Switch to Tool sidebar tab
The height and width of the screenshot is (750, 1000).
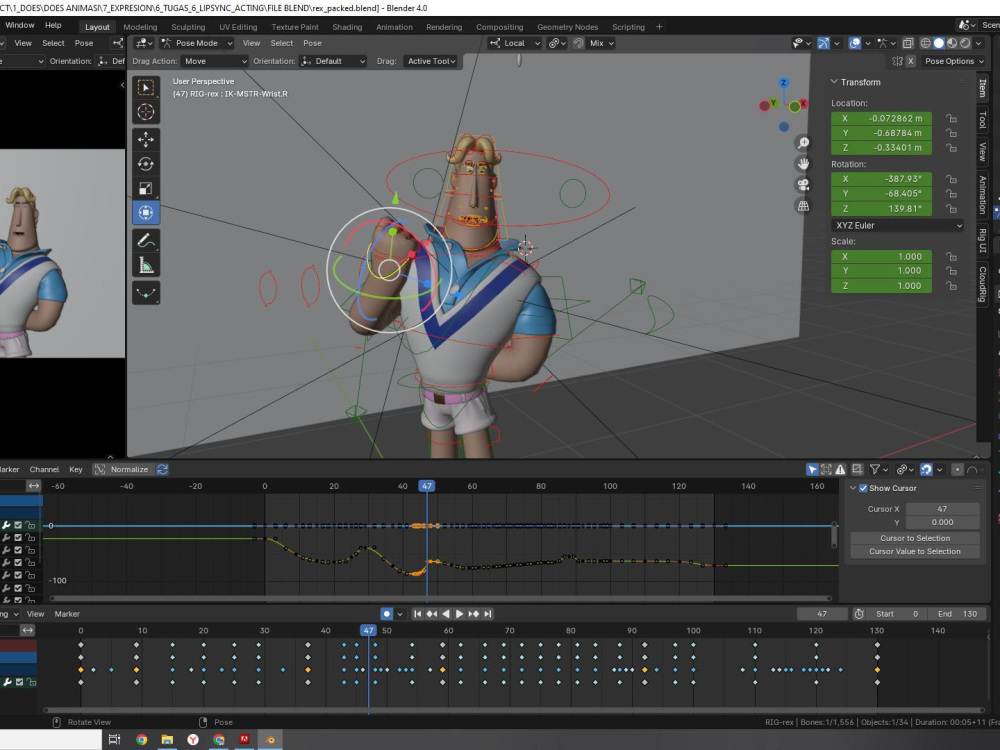983,119
